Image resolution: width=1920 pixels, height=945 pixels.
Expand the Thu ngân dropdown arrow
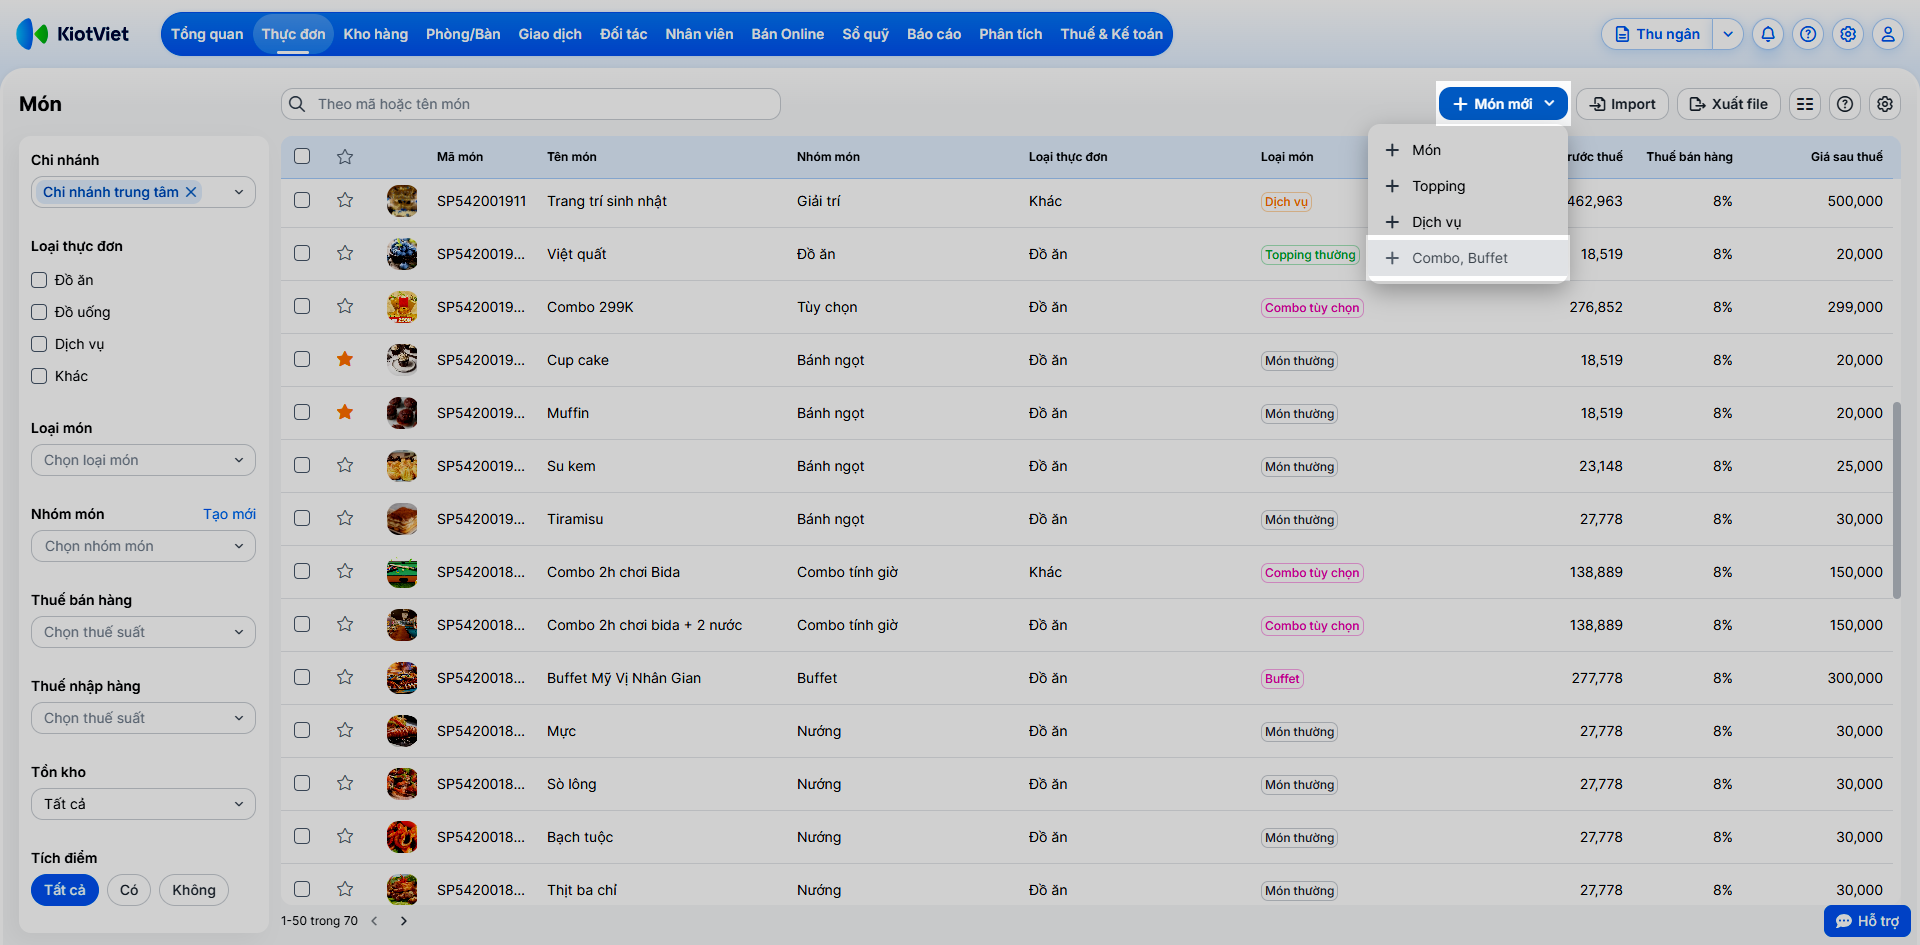(x=1728, y=34)
